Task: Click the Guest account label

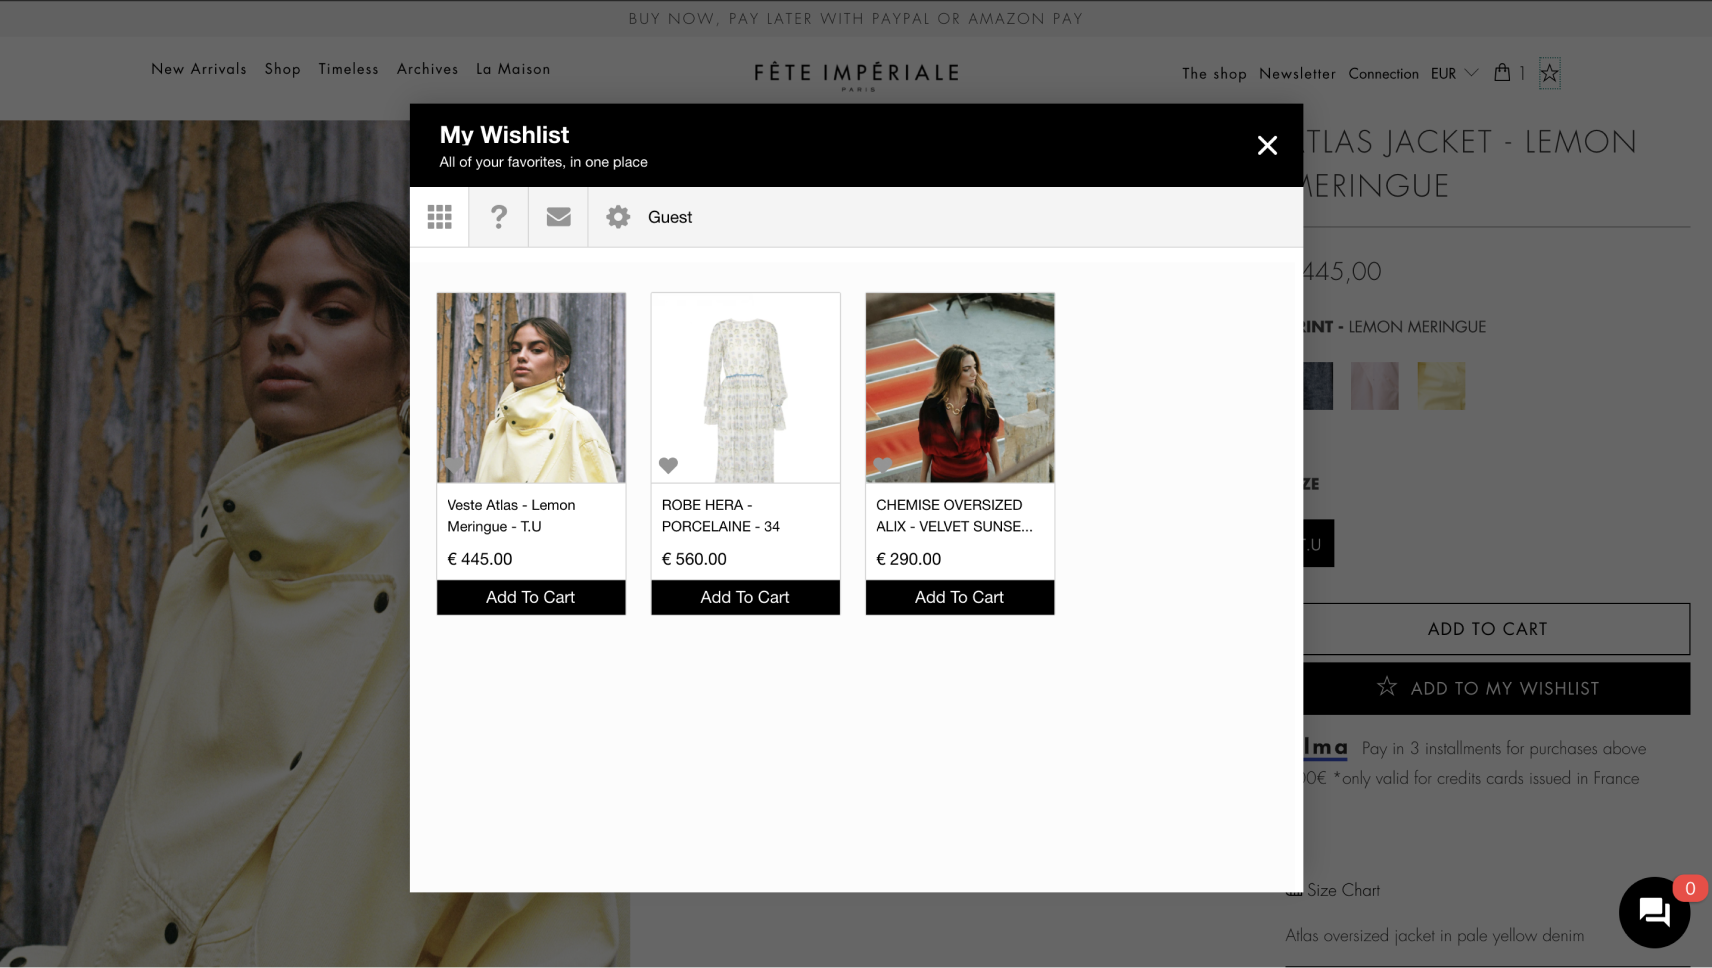Action: click(x=670, y=217)
